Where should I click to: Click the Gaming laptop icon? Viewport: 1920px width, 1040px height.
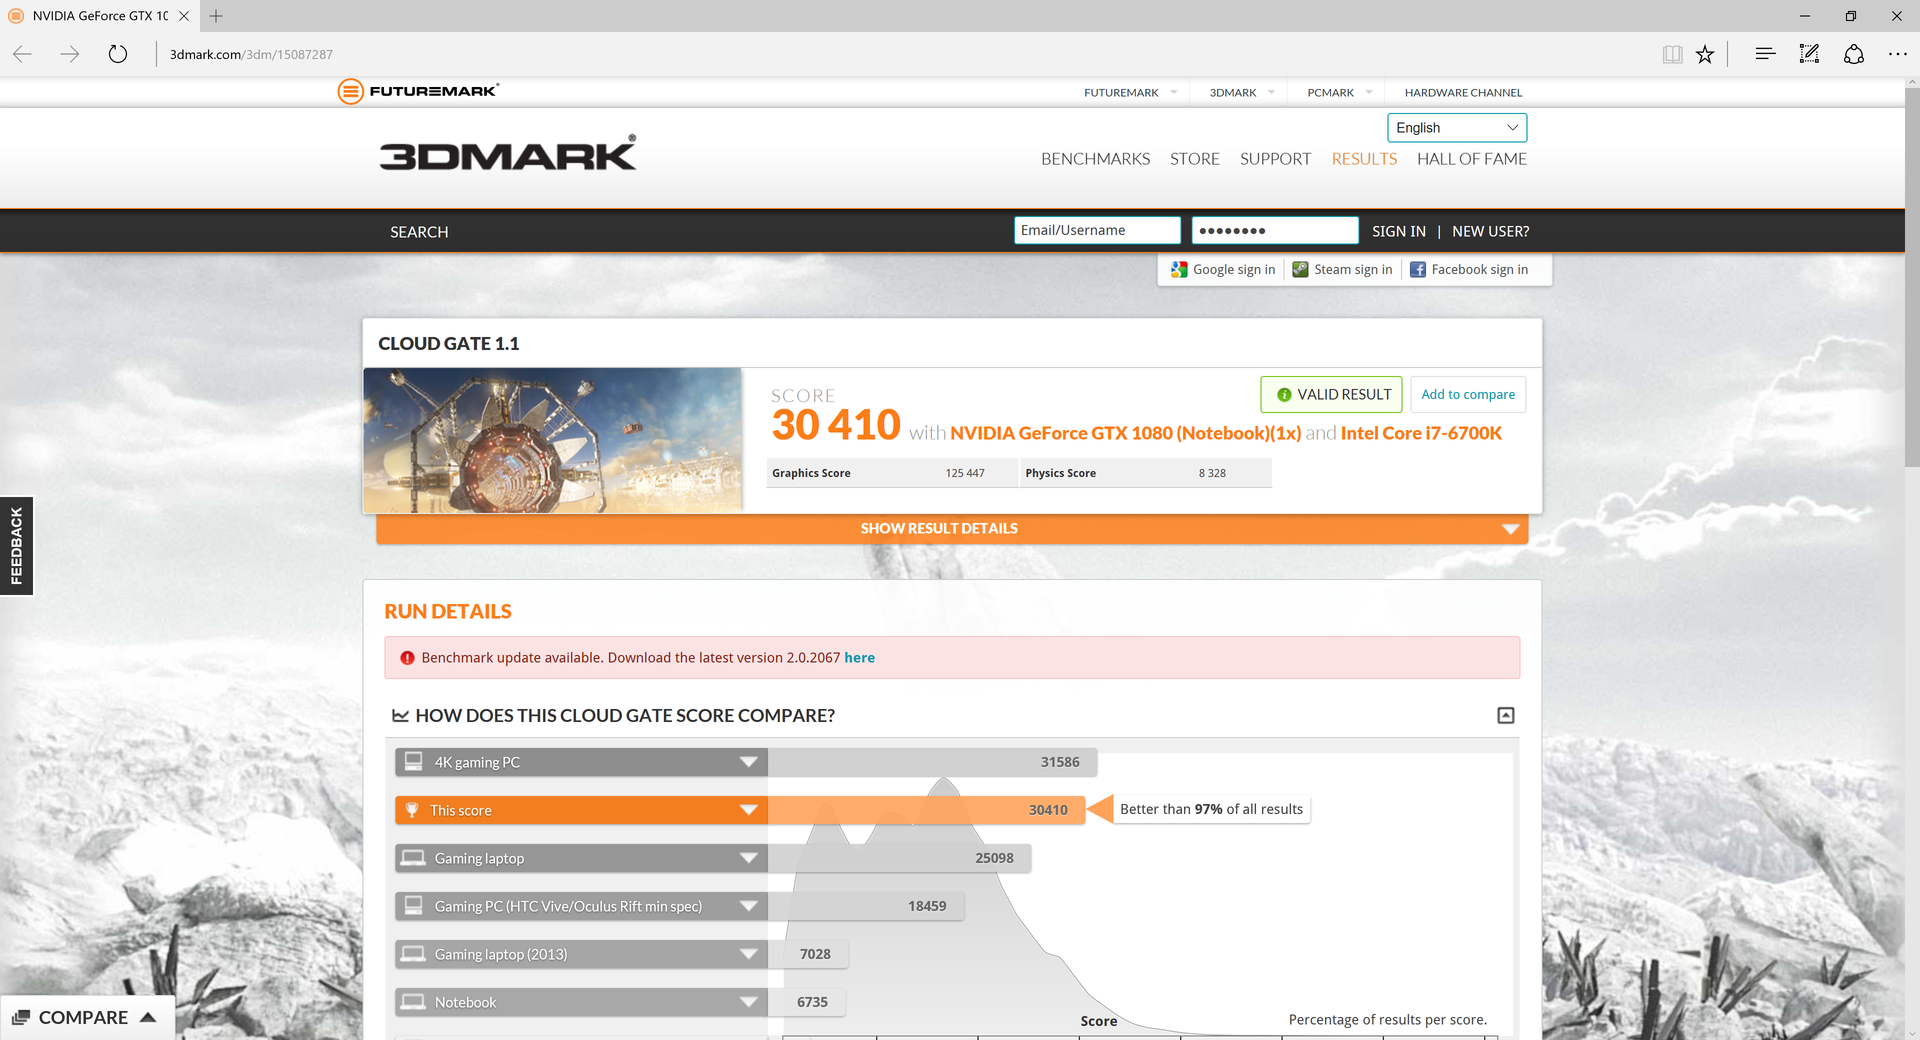413,857
